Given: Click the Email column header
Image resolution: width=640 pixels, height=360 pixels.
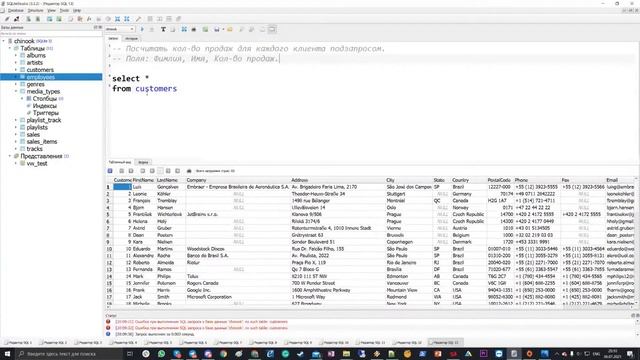Looking at the screenshot, I should click(620, 180).
